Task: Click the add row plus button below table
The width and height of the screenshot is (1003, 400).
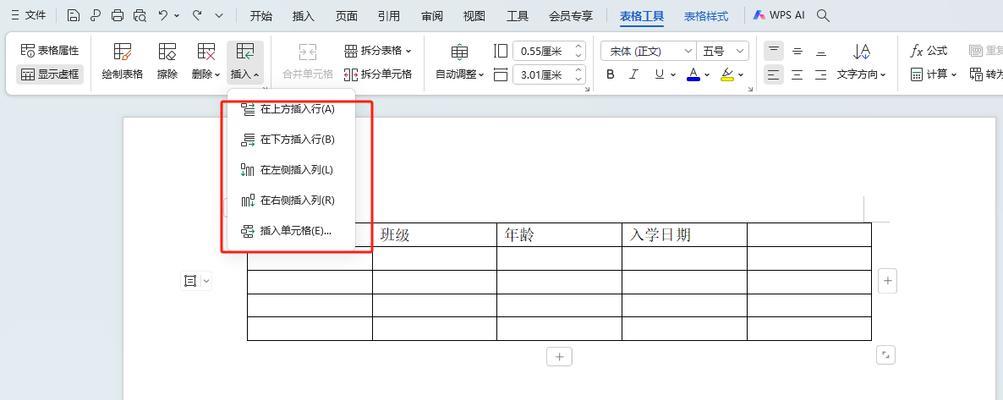Action: 559,357
